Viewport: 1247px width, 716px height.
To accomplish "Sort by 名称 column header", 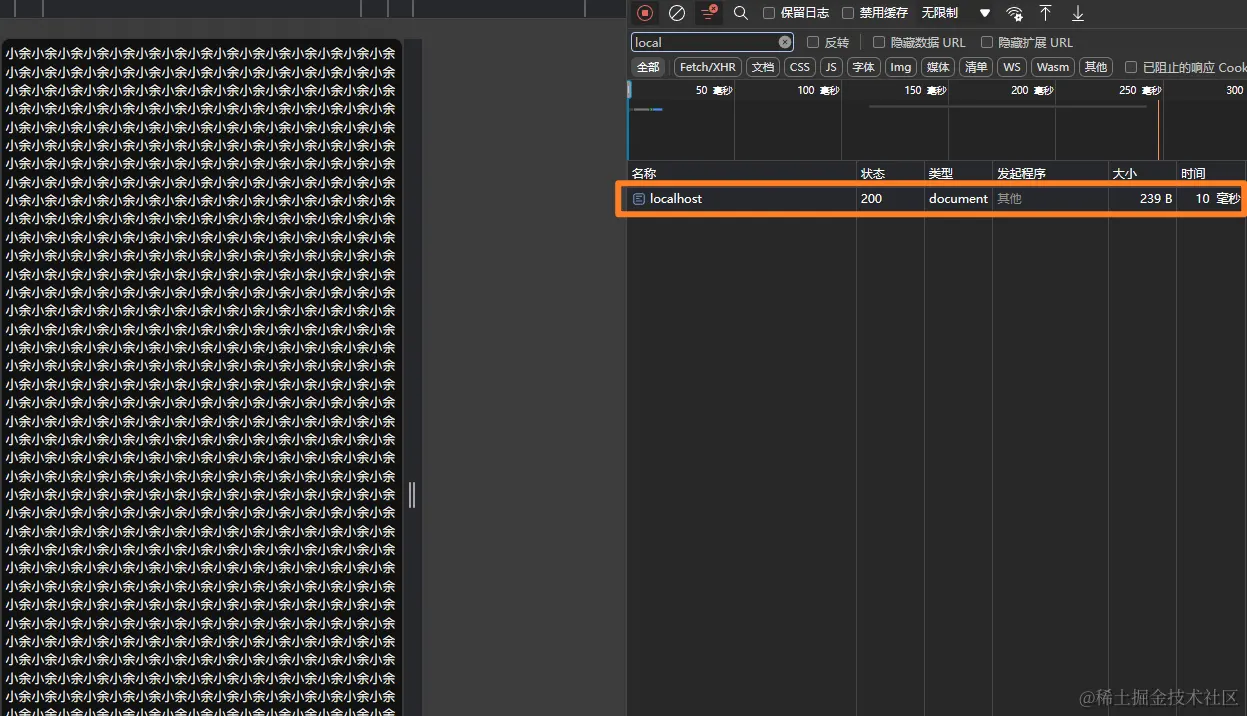I will point(741,173).
